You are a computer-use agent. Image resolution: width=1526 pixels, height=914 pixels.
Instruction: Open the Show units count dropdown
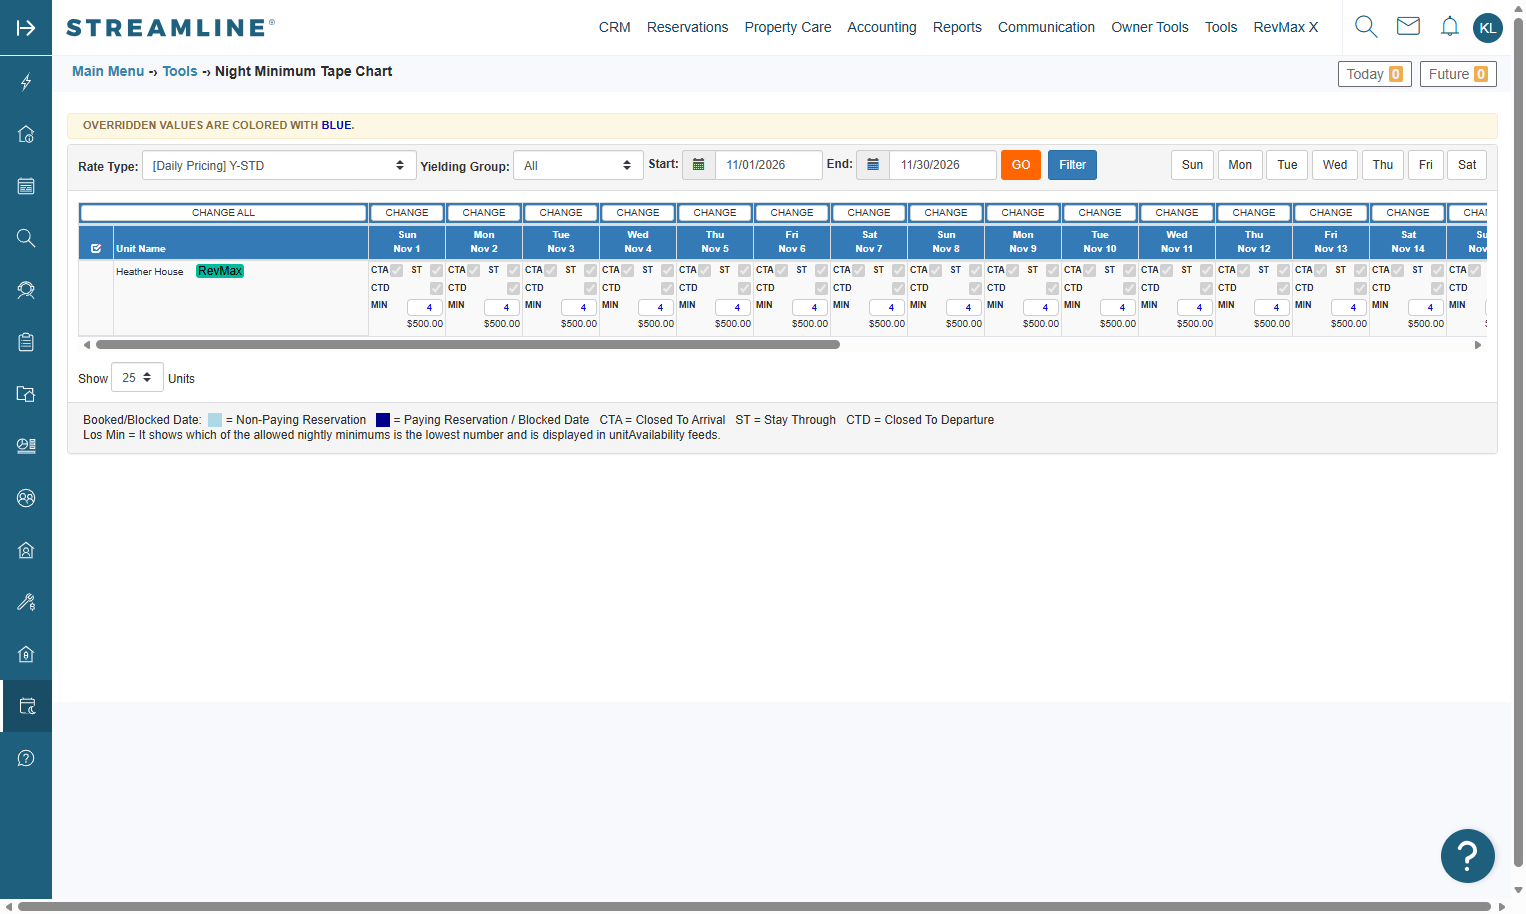coord(137,378)
